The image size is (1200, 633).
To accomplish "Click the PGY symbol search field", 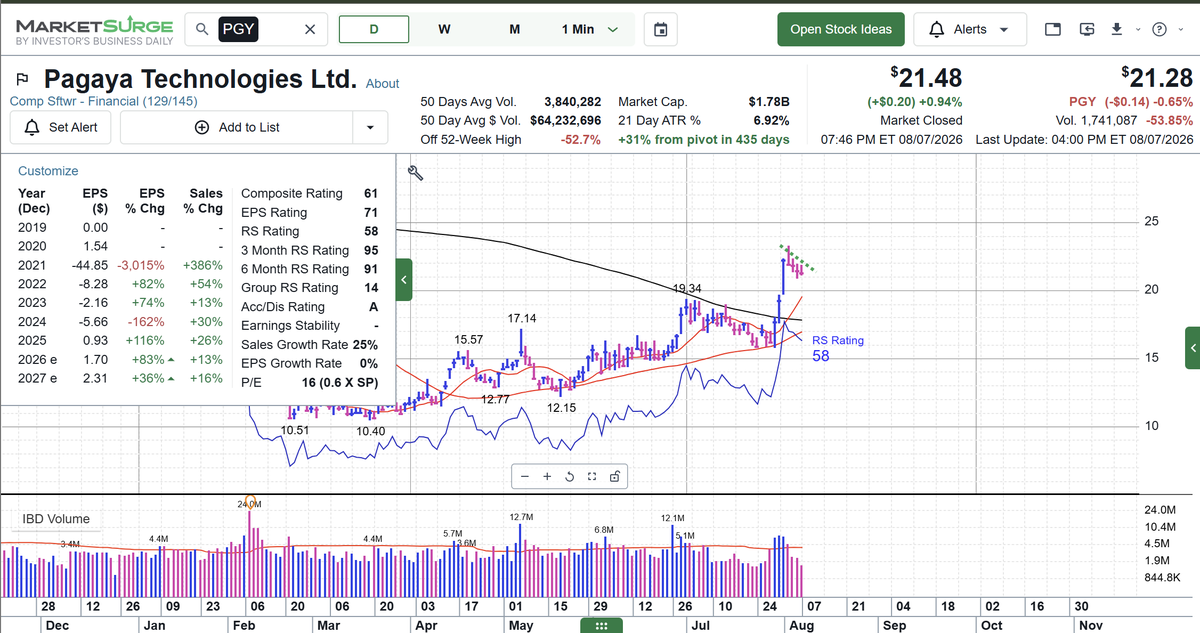I will (x=256, y=29).
